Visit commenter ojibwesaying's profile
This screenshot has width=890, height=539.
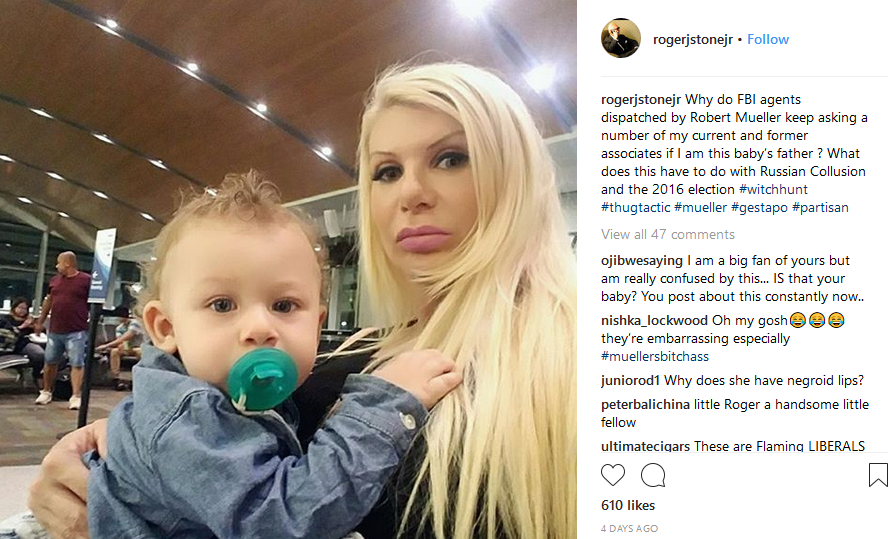[x=642, y=260]
